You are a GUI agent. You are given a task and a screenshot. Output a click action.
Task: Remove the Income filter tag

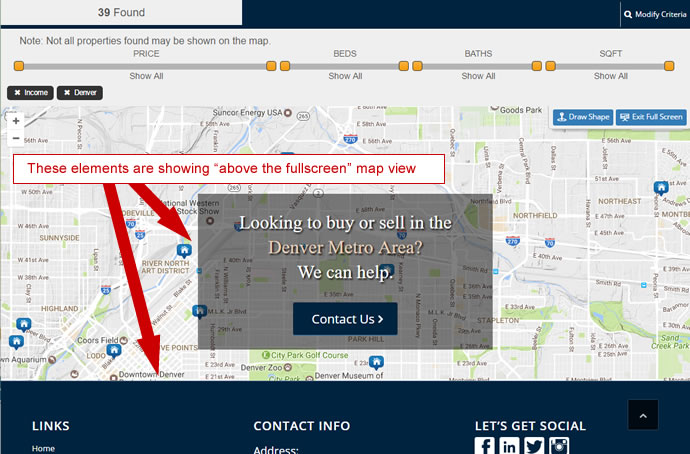point(30,93)
